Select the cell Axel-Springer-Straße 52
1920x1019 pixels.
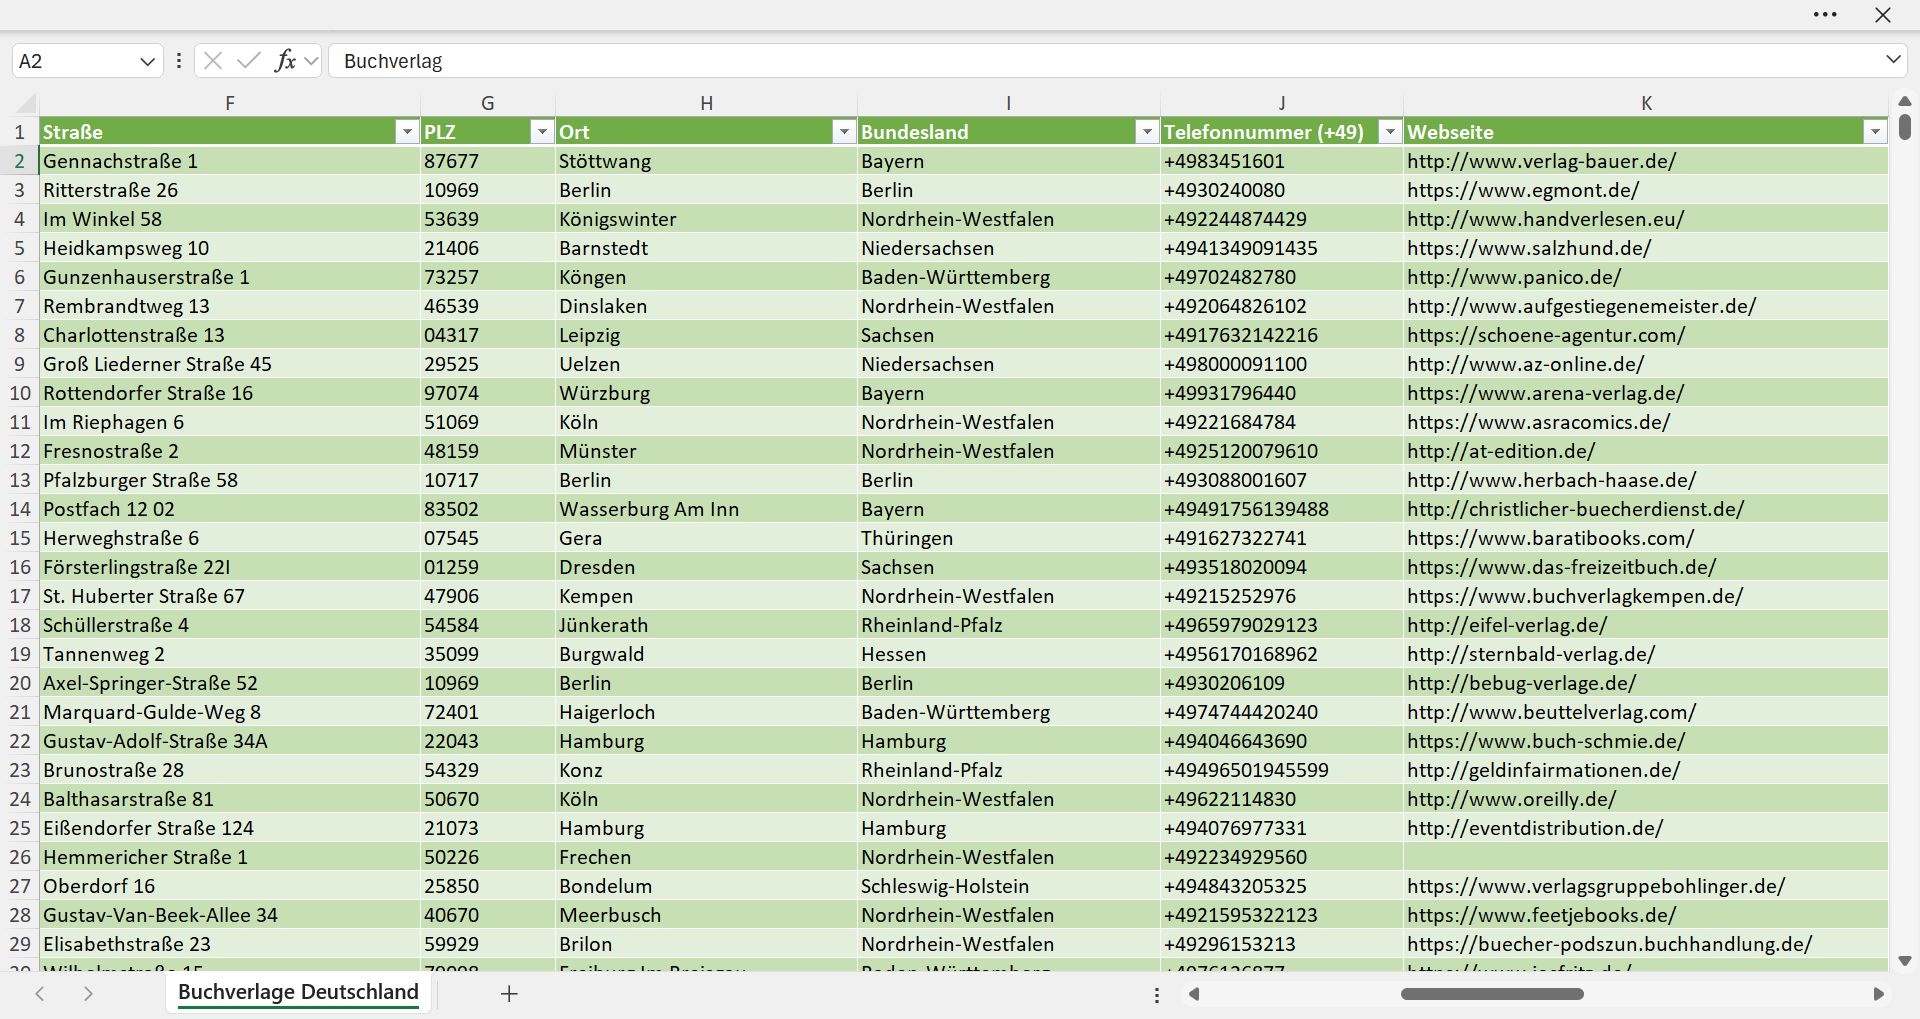pyautogui.click(x=230, y=683)
